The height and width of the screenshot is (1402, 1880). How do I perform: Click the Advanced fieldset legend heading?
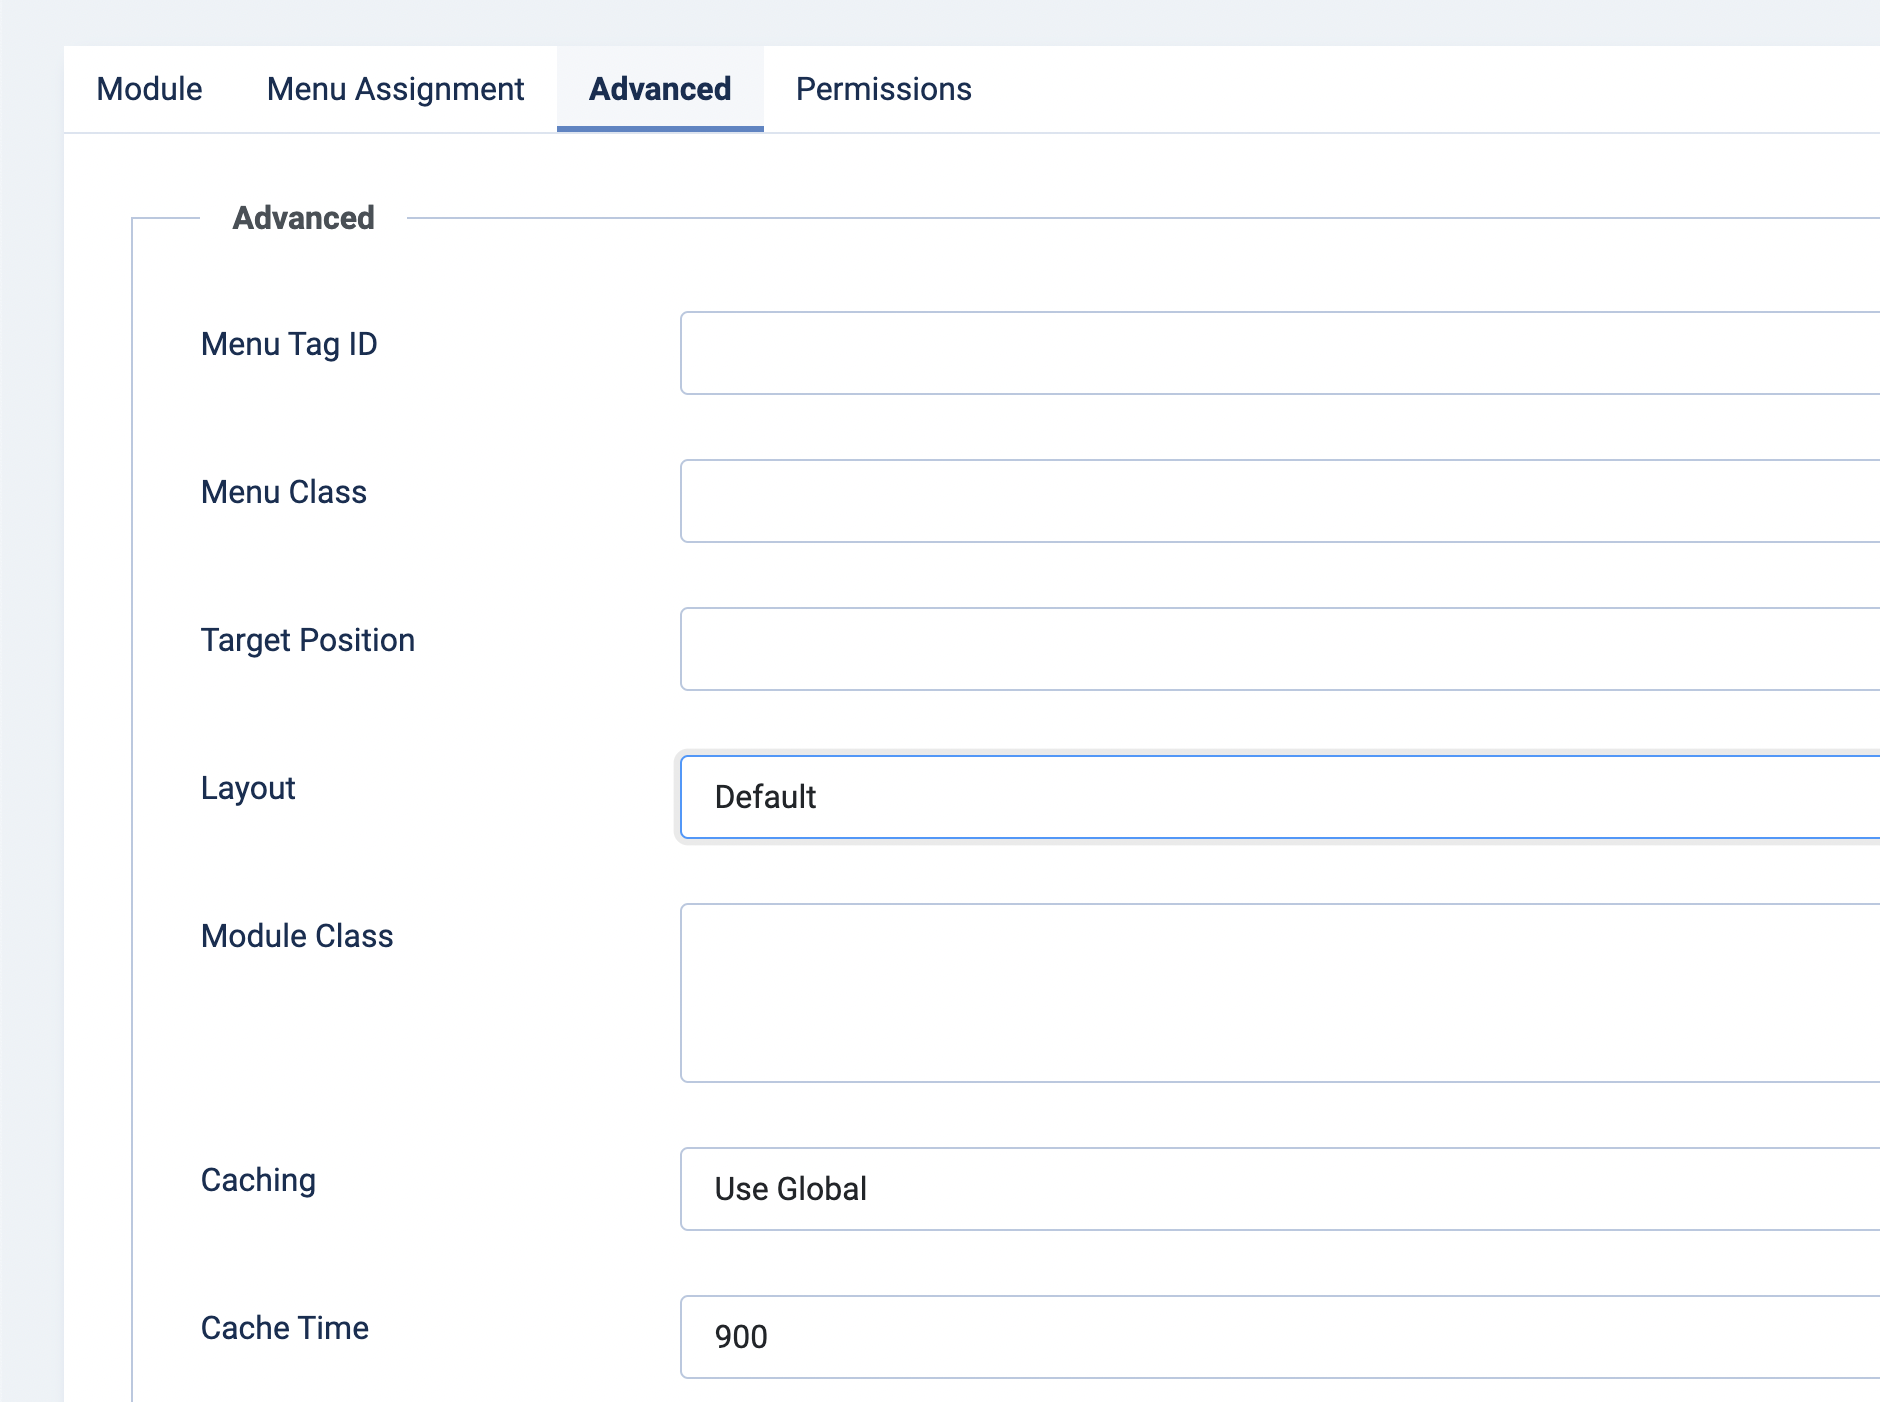tap(303, 218)
